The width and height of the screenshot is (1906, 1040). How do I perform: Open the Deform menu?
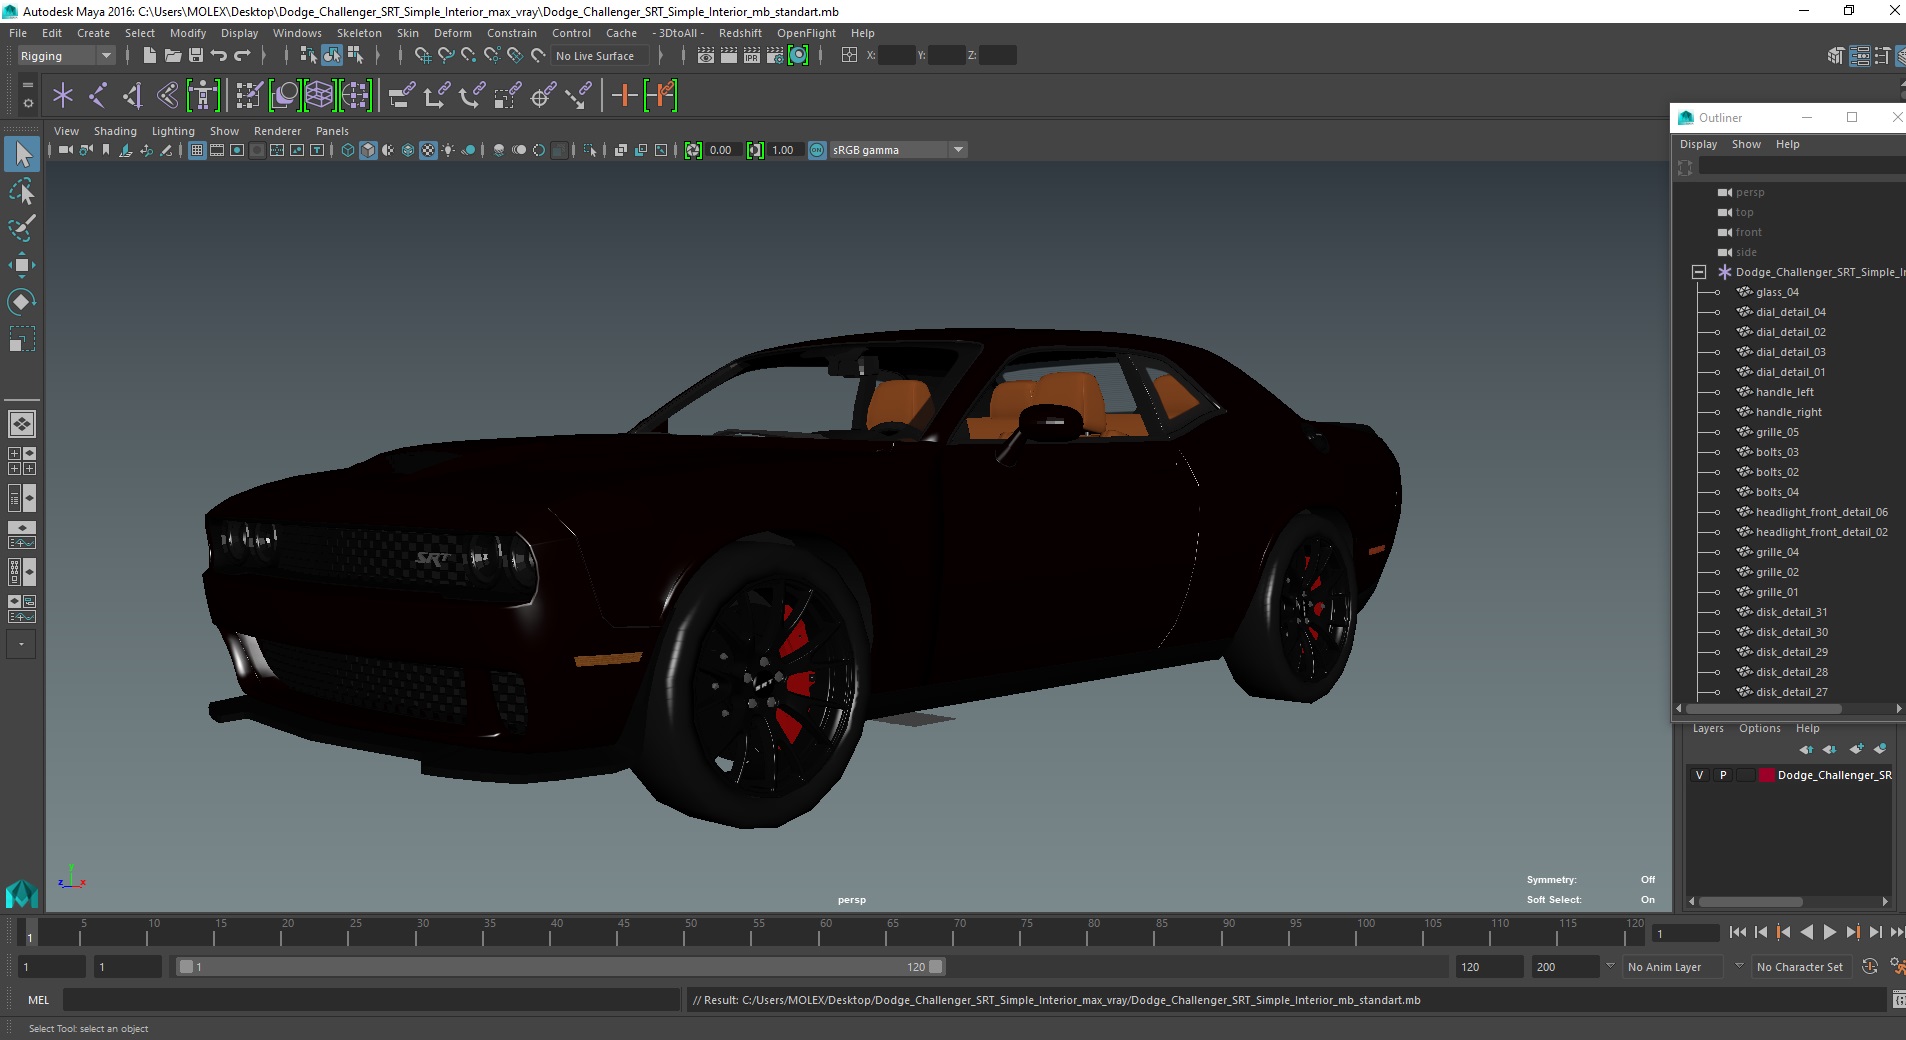click(x=452, y=33)
